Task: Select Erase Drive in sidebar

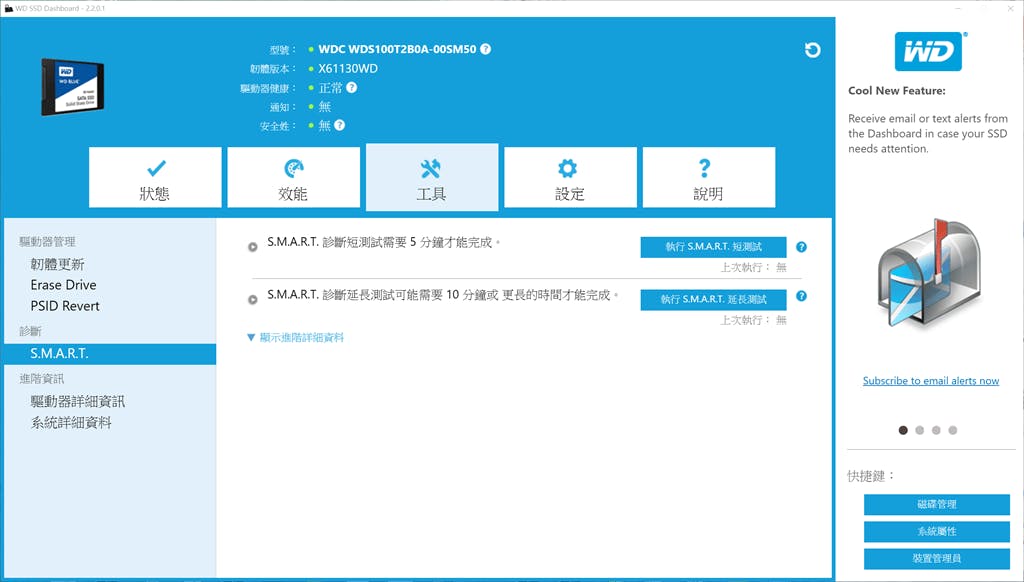Action: (63, 285)
